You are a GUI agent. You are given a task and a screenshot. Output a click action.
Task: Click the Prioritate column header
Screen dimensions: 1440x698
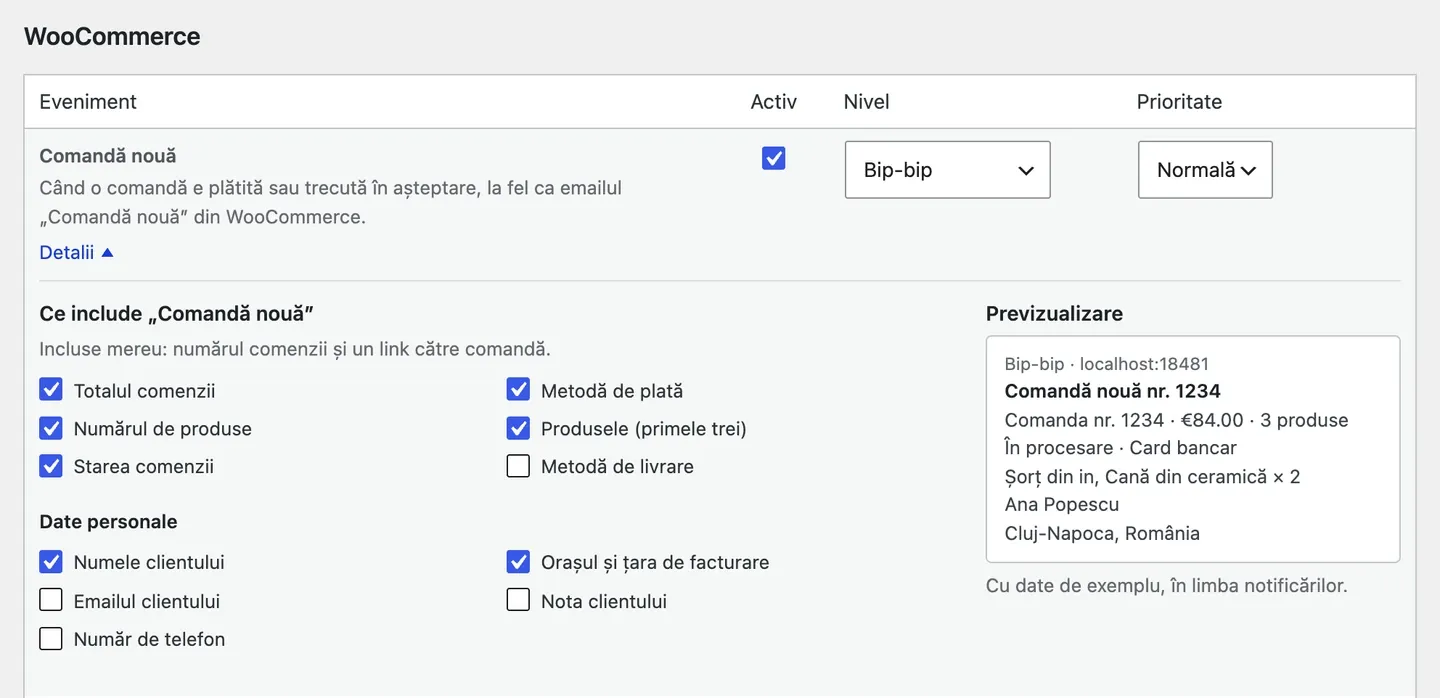pos(1180,102)
